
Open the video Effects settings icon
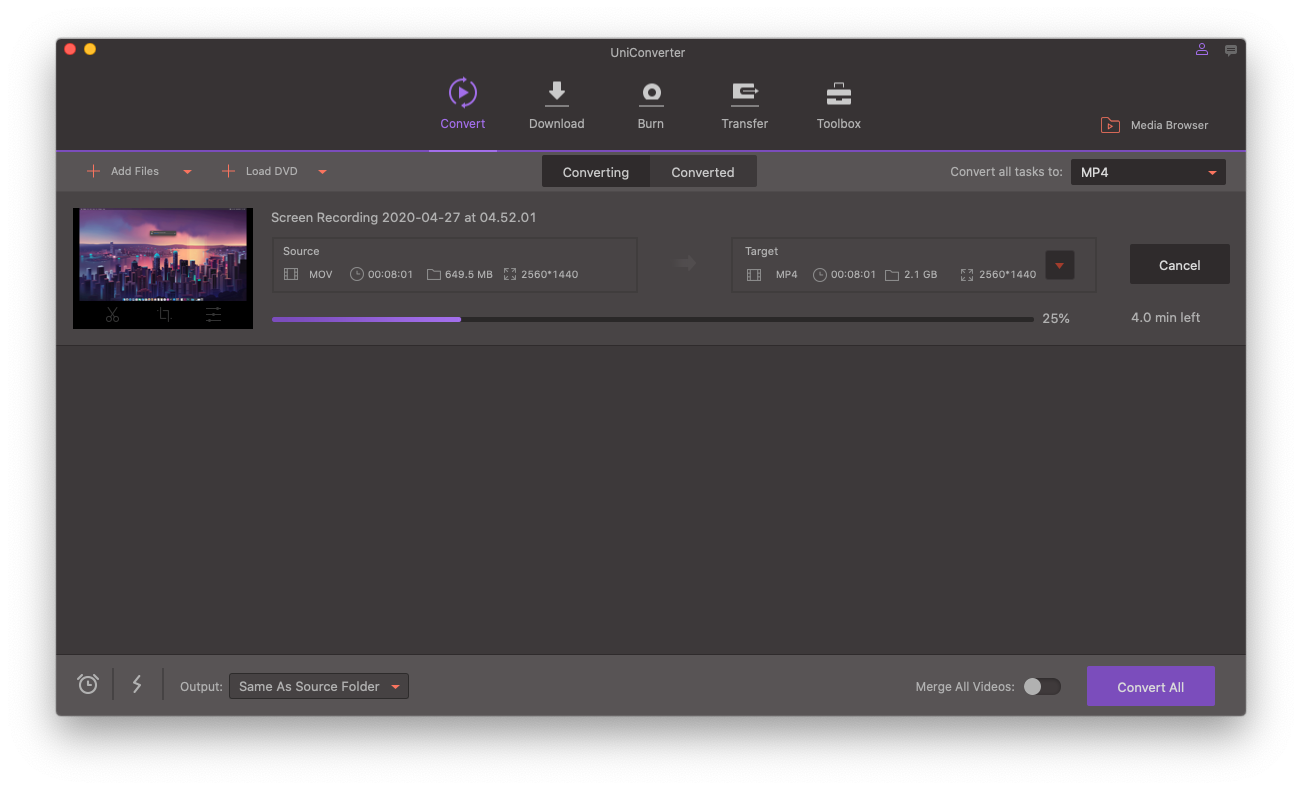213,314
